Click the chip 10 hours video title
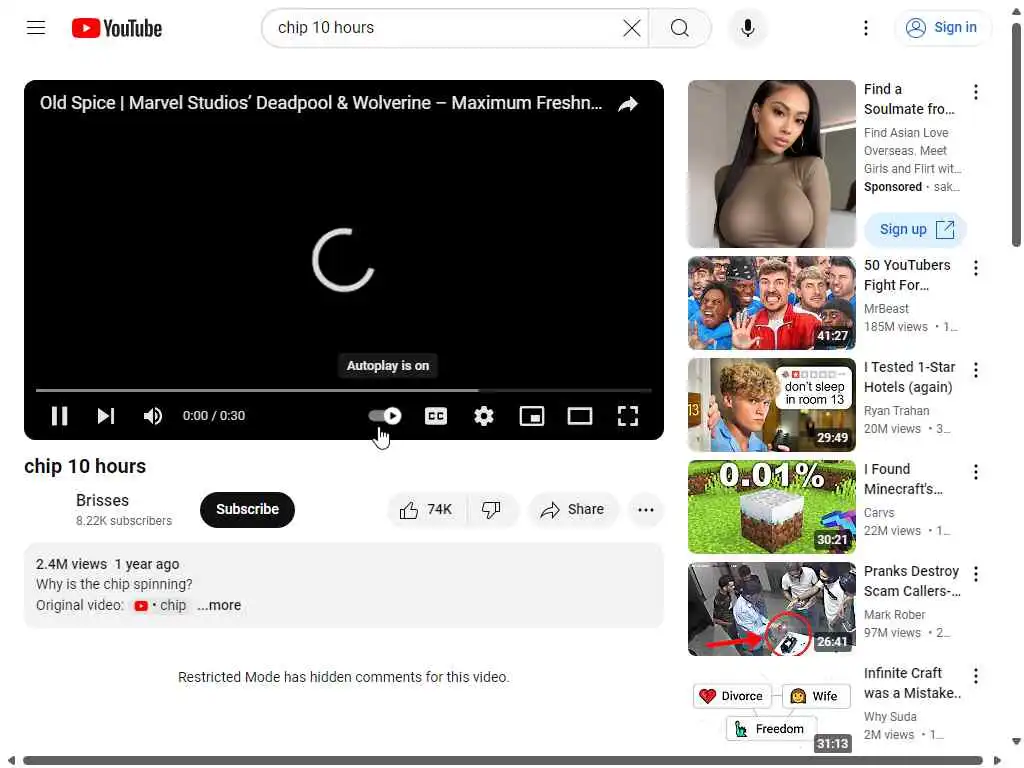1024x768 pixels. point(85,466)
